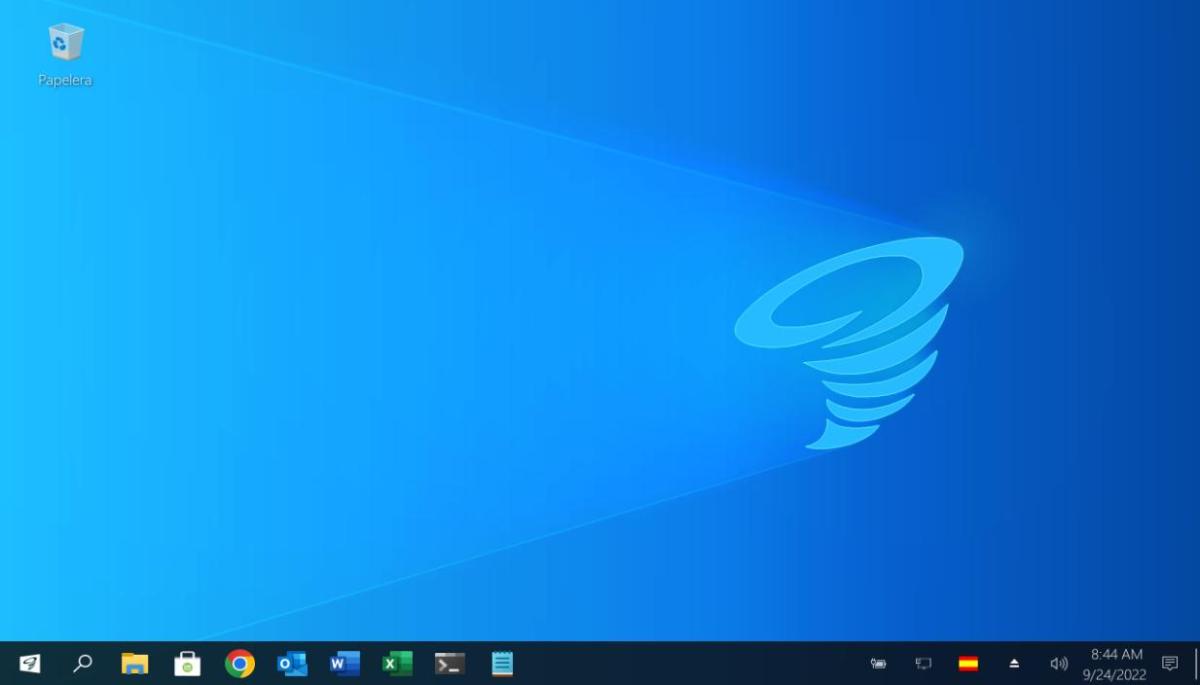Open the Notepad icon in taskbar
Viewport: 1200px width, 685px height.
tap(502, 663)
